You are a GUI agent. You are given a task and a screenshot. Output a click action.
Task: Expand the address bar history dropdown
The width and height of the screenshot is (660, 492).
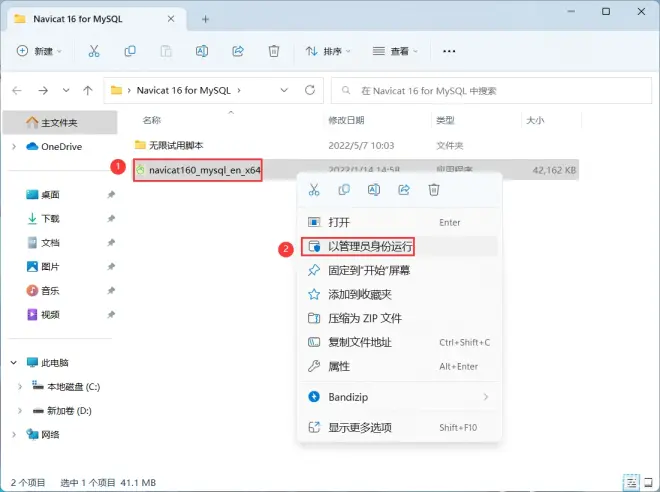click(284, 90)
